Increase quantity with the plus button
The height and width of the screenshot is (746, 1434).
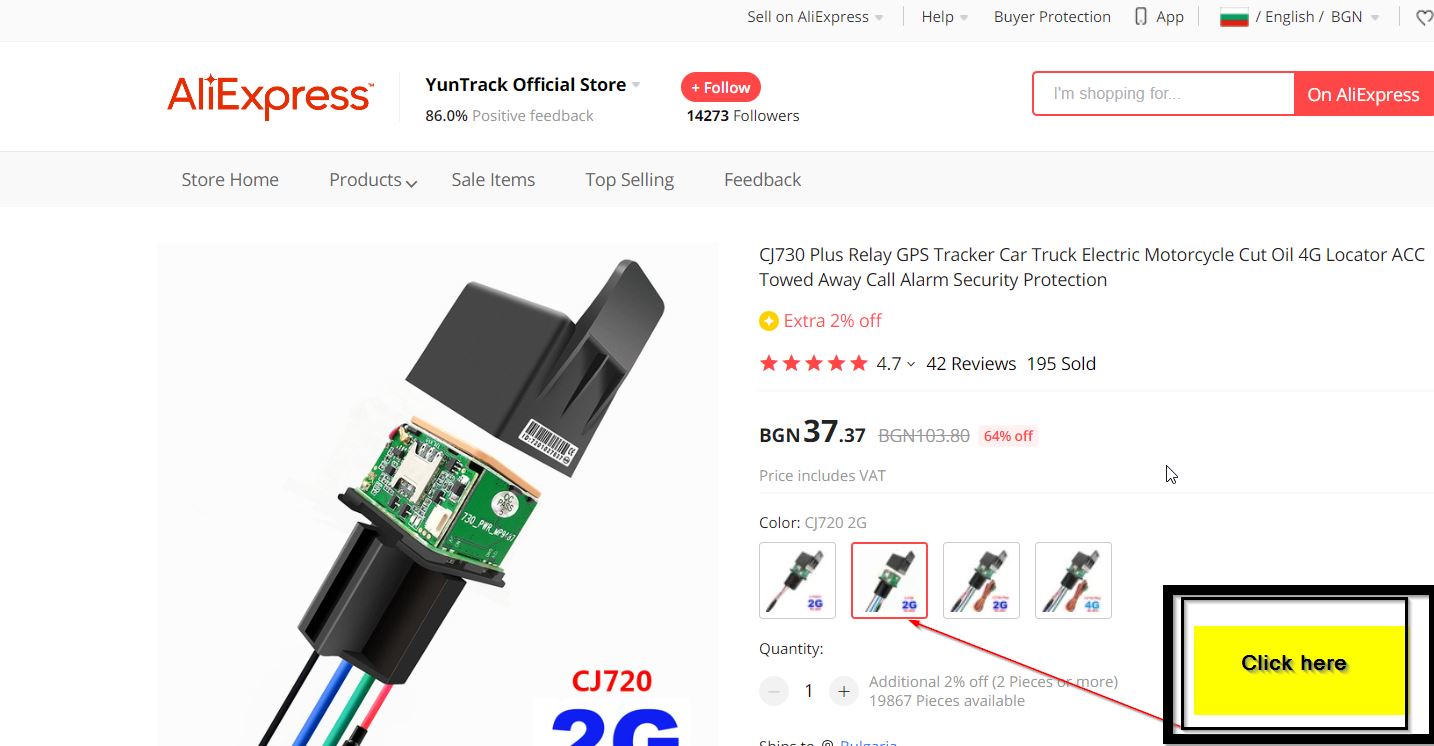(844, 691)
